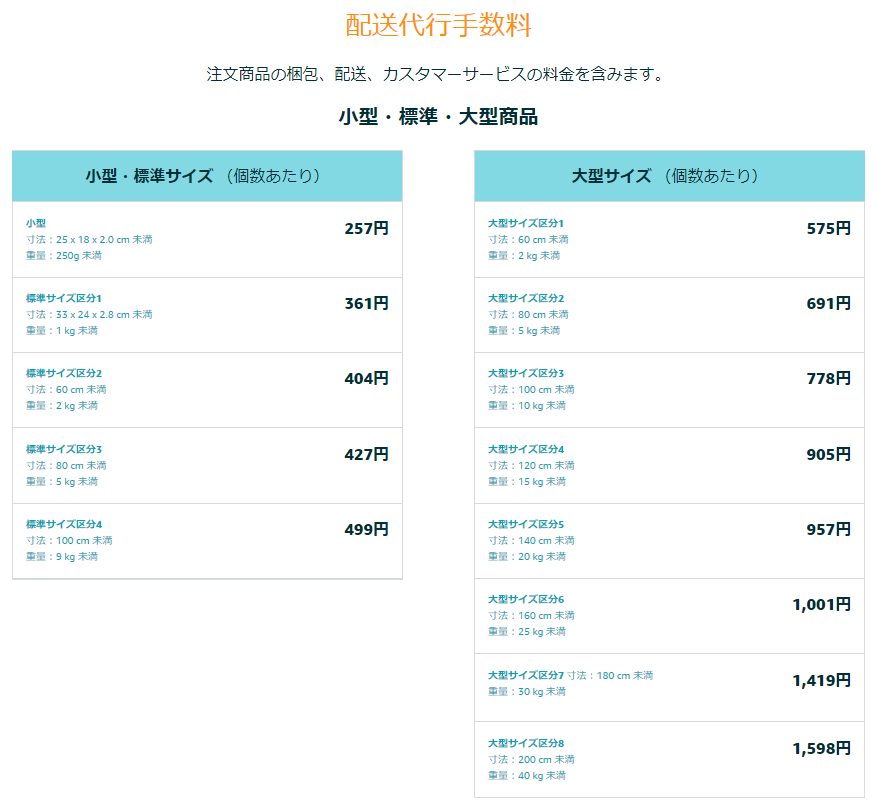
Task: Click the 大型サイズ区分1 label
Action: click(526, 223)
